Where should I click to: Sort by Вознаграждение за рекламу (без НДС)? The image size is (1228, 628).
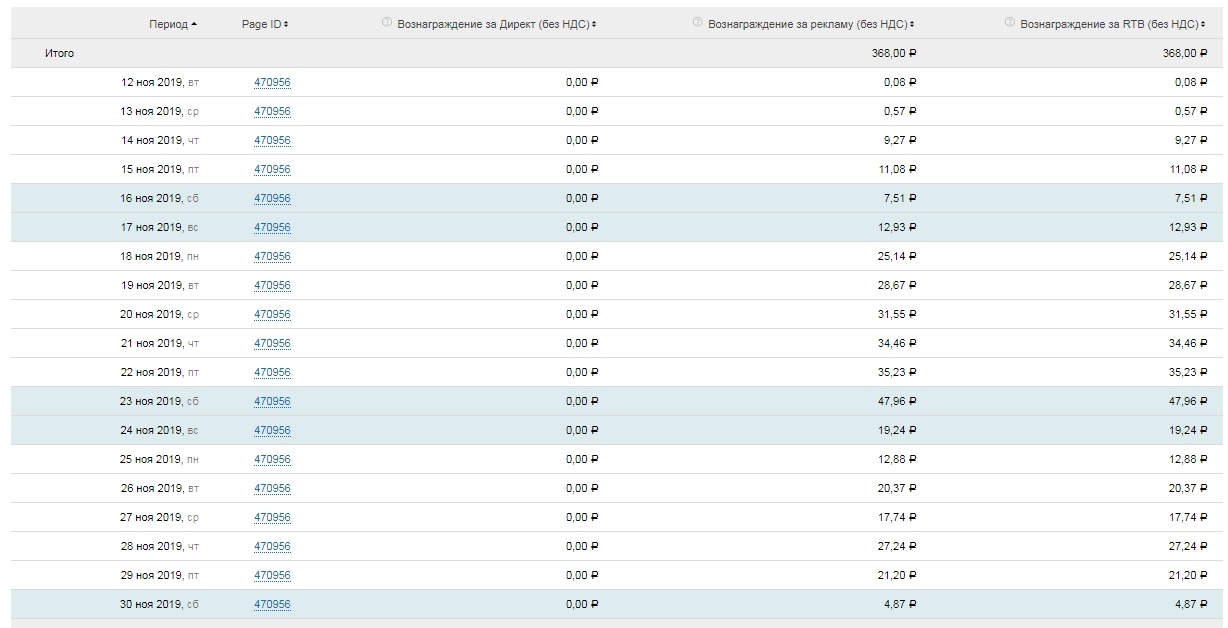(811, 23)
